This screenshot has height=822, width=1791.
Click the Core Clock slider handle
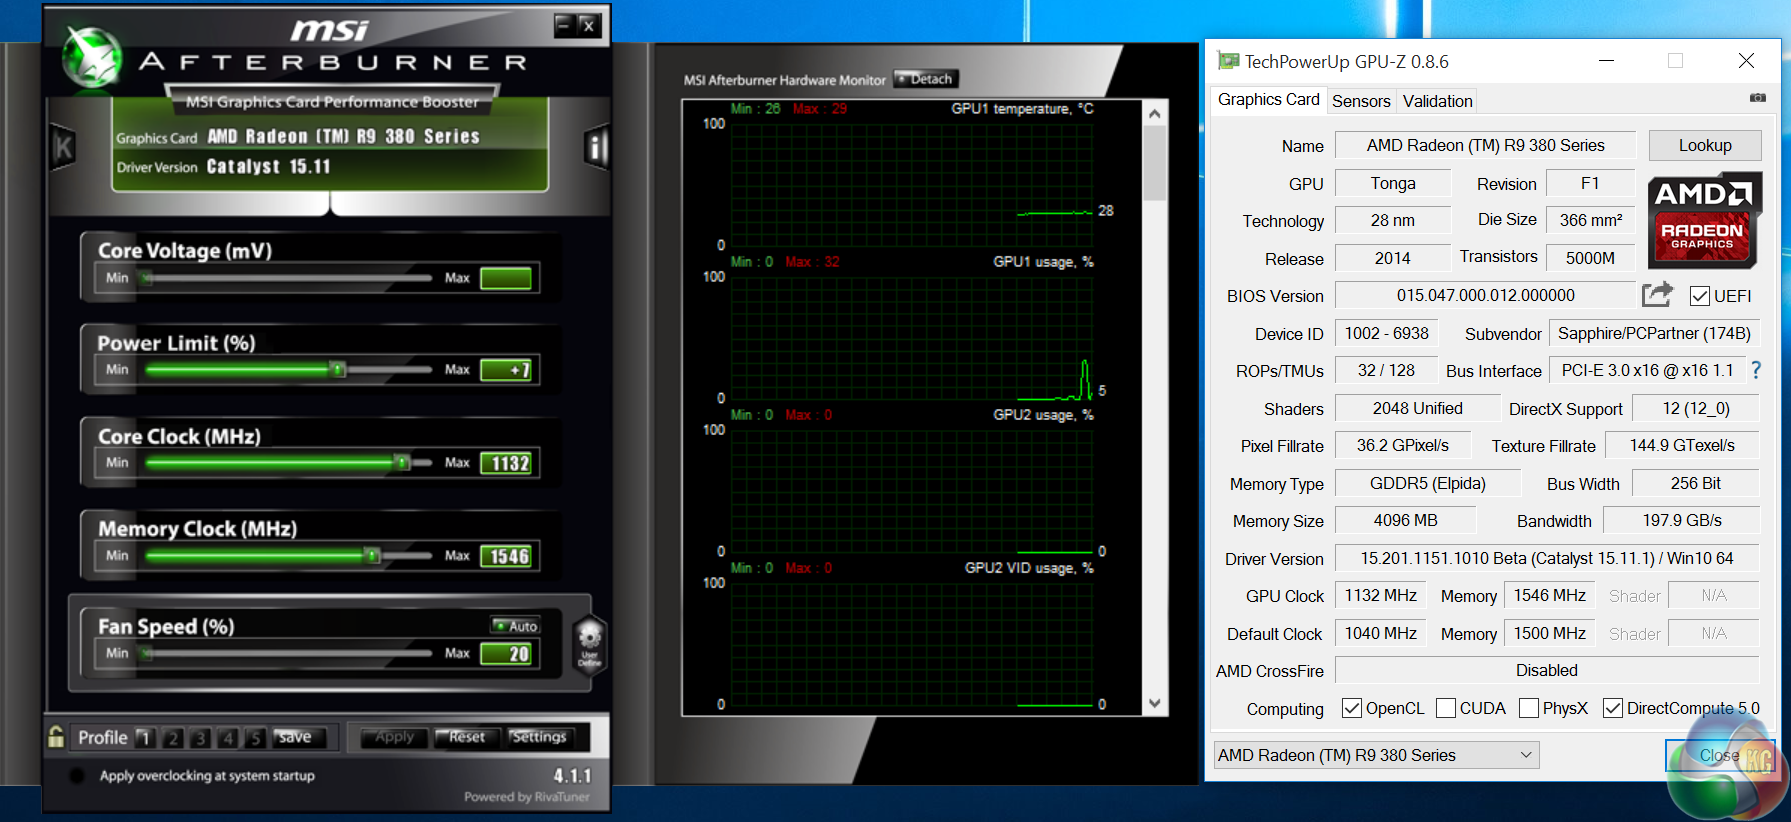point(402,462)
